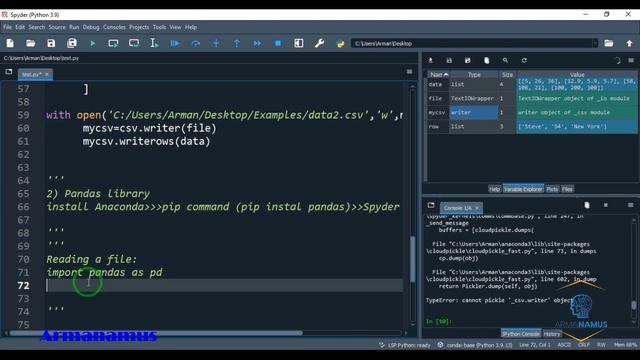Start debugging the file
This screenshot has height=360, width=640.
(x=175, y=43)
